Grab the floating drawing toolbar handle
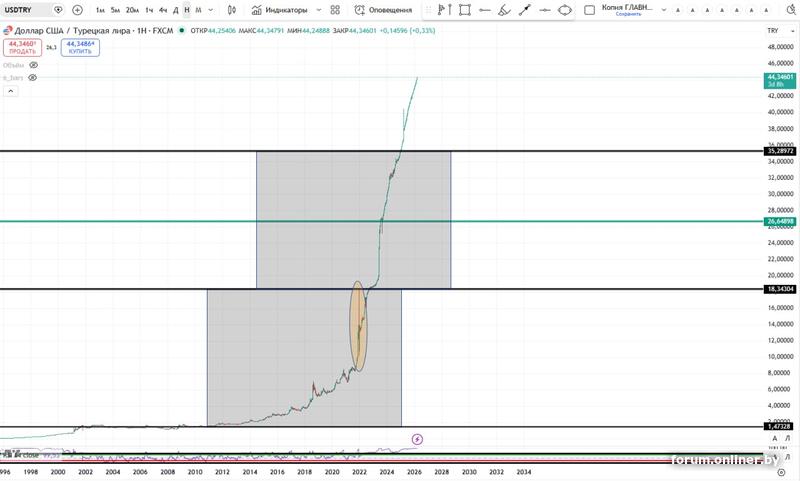 click(x=429, y=10)
